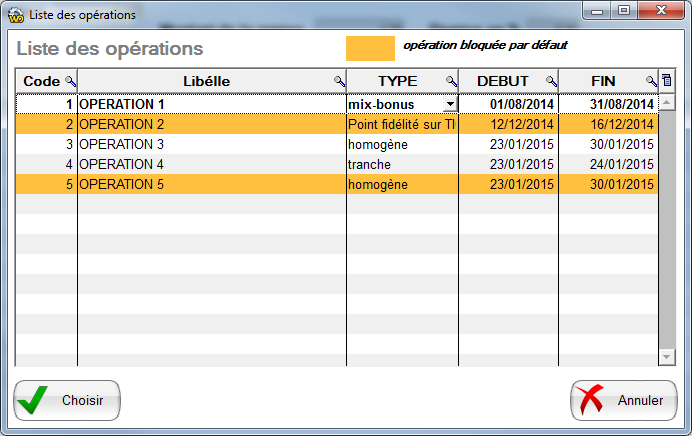
Task: Click the search icon in TYPE column header
Action: (x=451, y=81)
